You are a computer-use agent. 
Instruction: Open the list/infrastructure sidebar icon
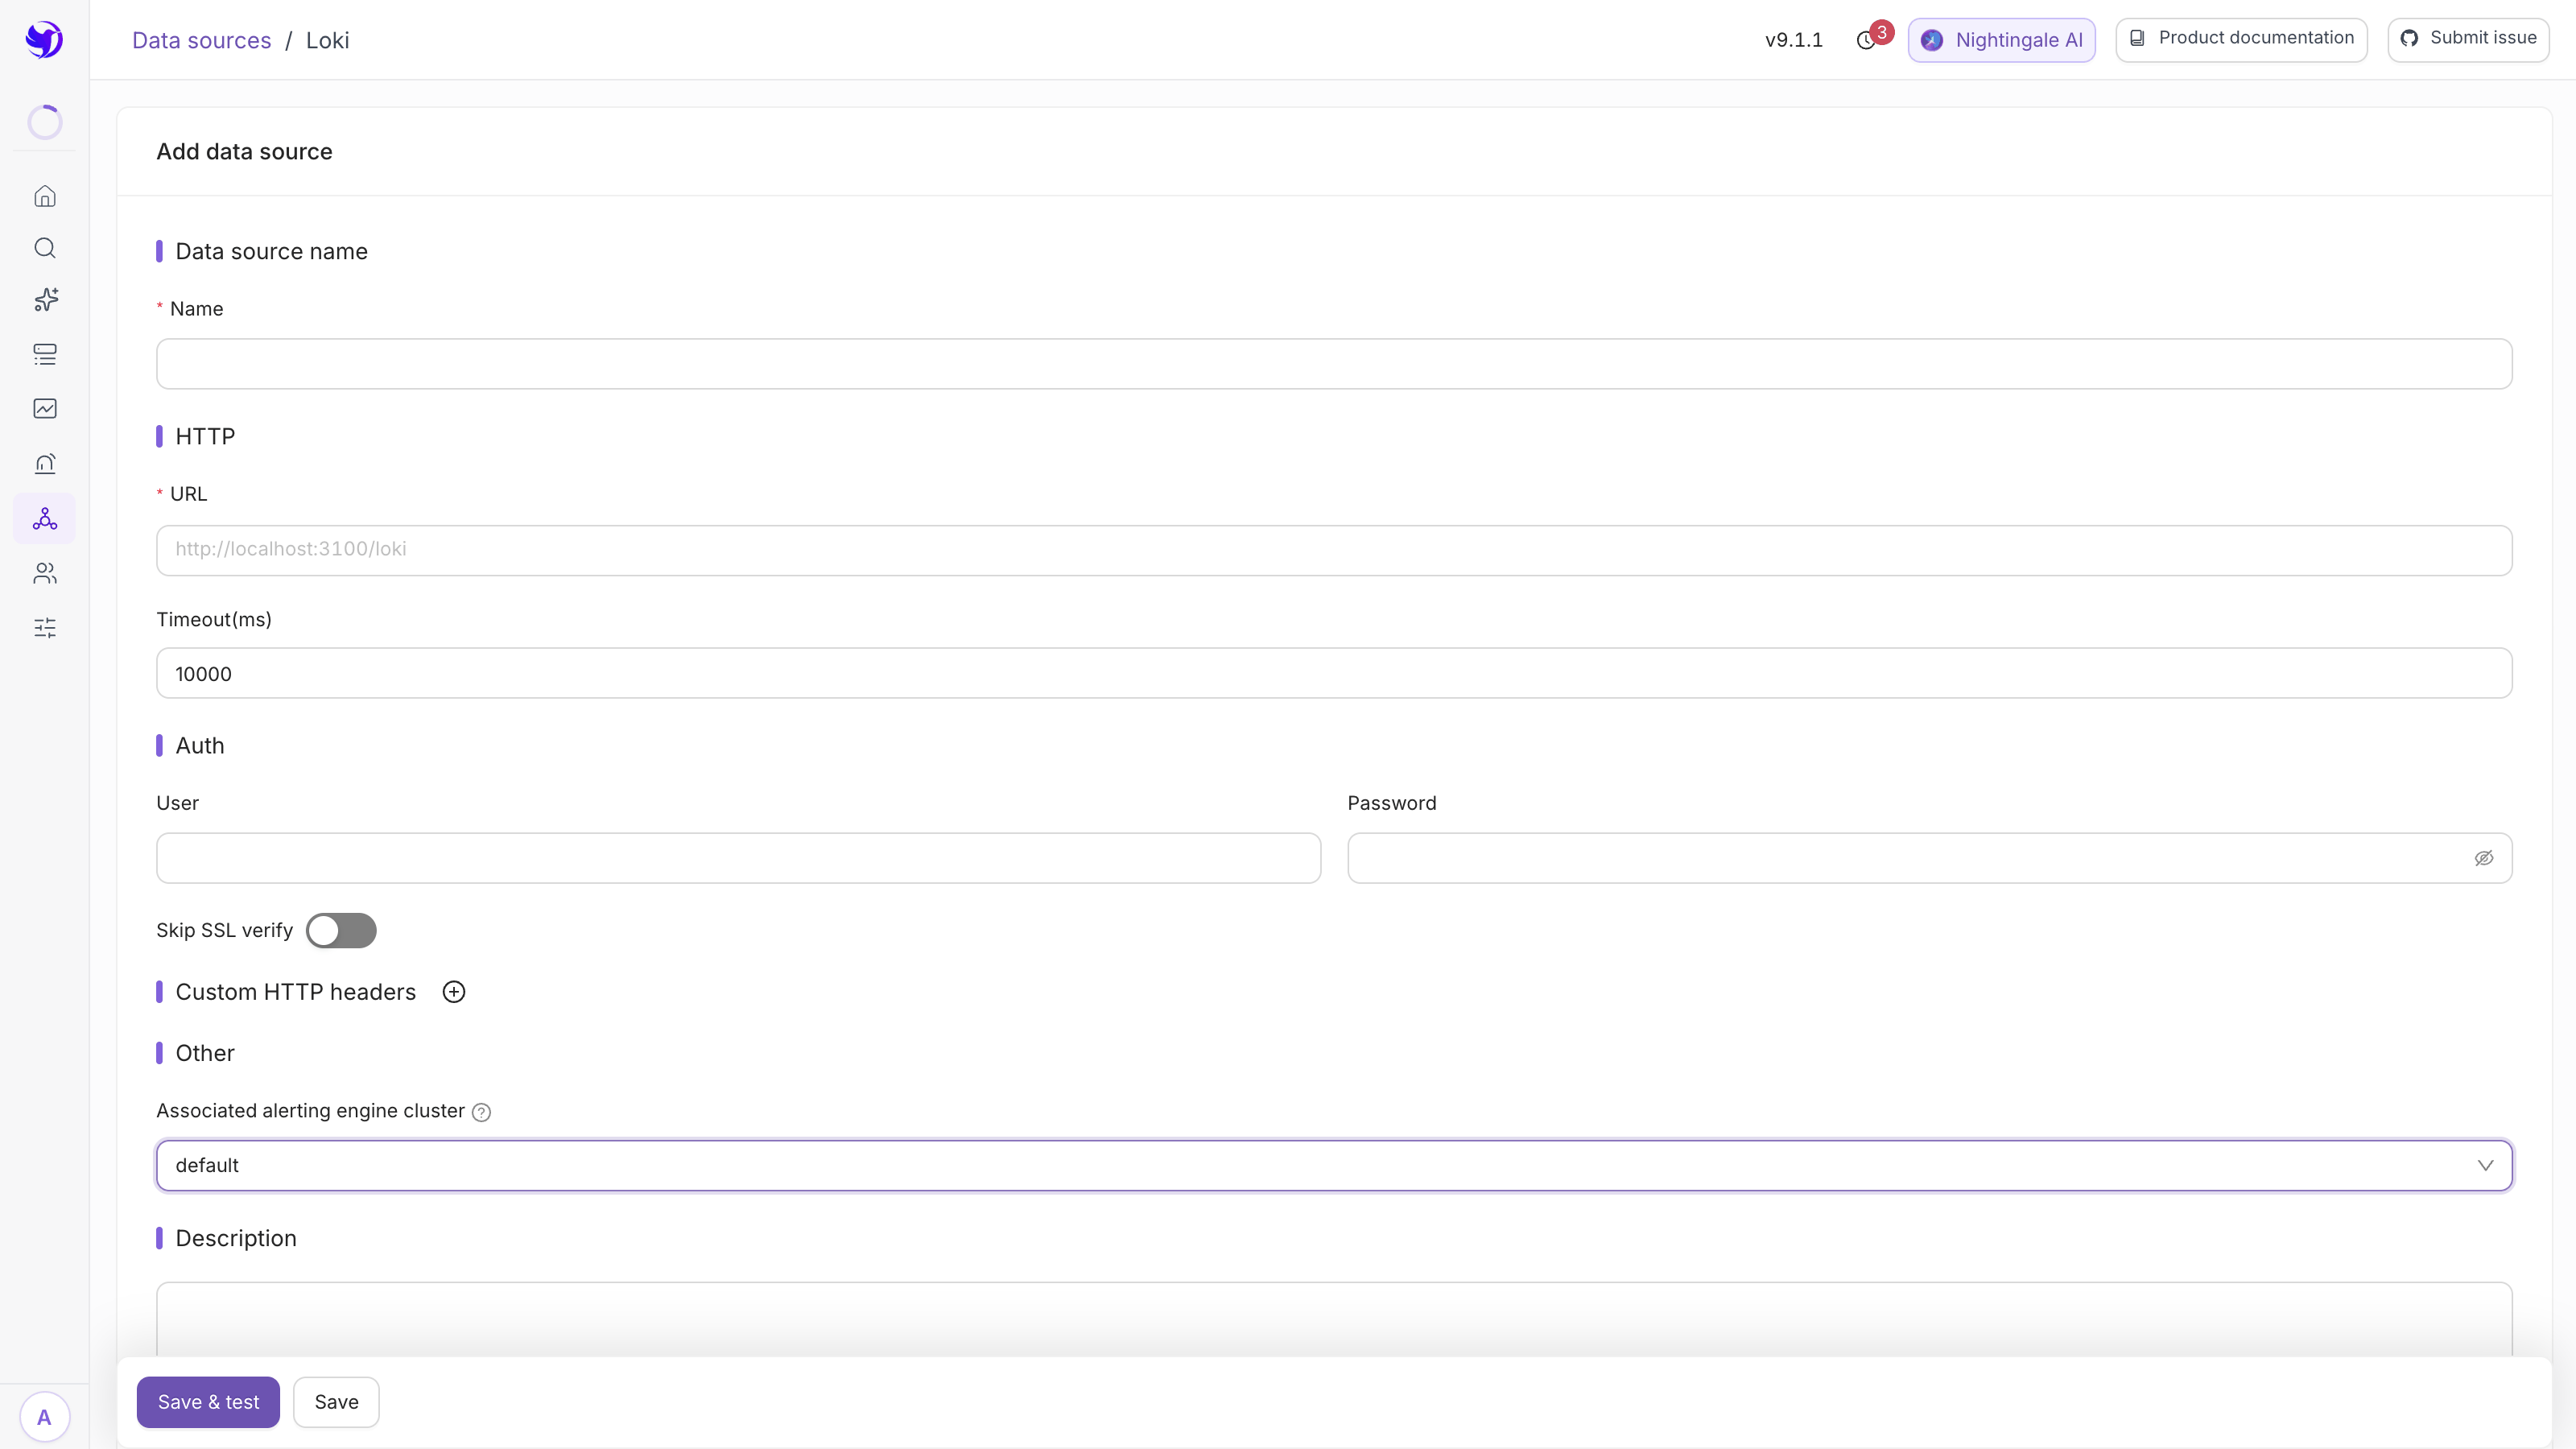pyautogui.click(x=45, y=354)
